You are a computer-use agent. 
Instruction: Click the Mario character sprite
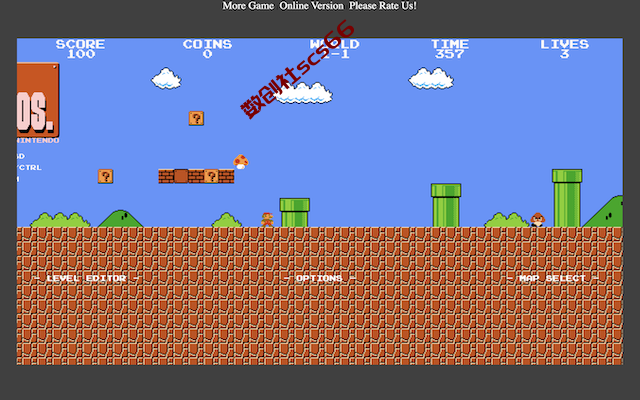click(267, 220)
